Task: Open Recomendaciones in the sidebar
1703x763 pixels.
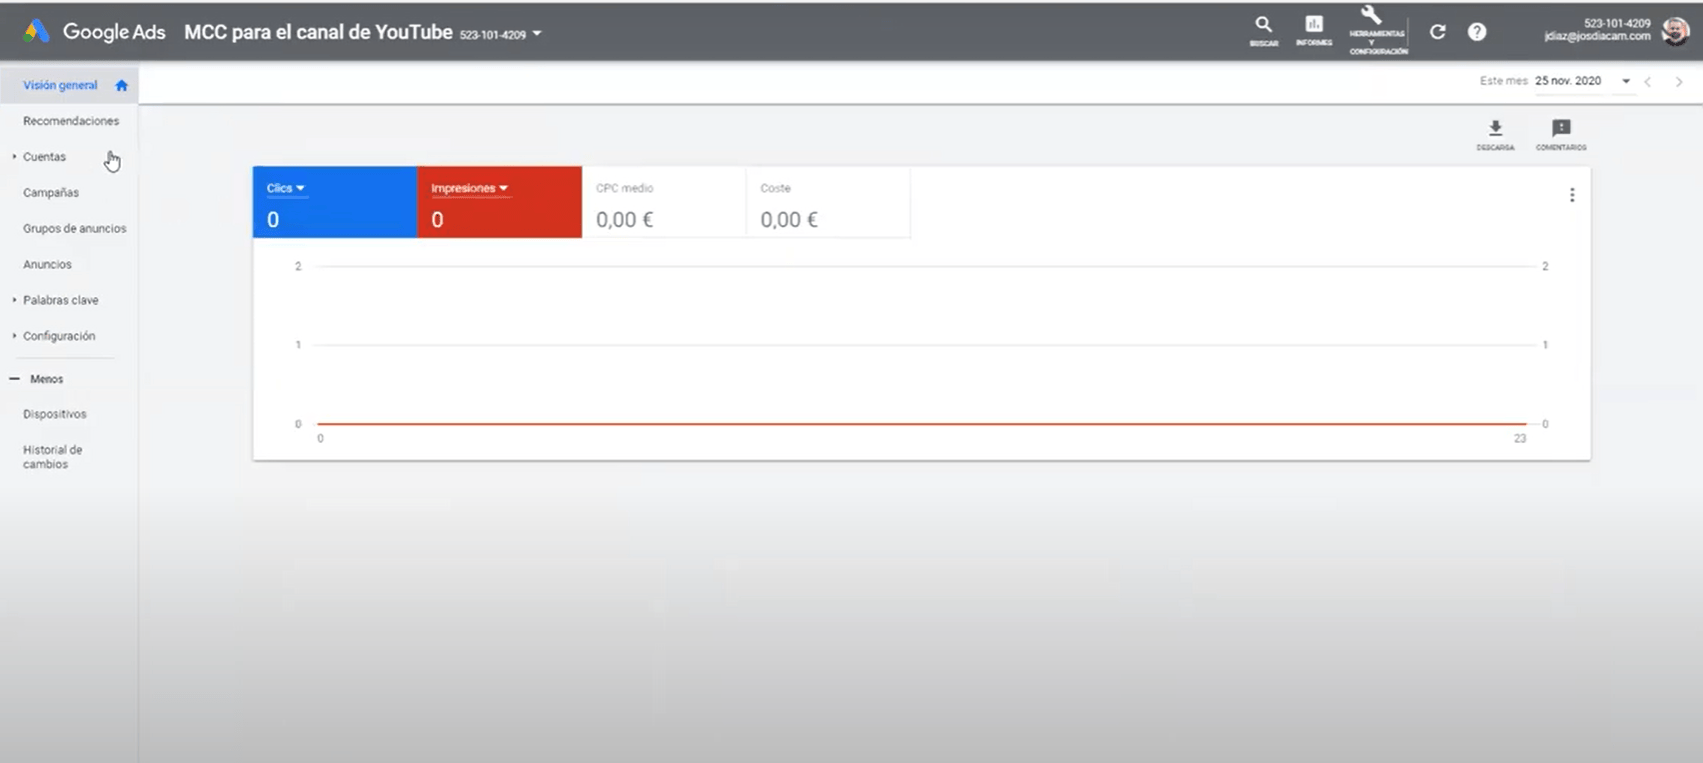Action: point(71,121)
